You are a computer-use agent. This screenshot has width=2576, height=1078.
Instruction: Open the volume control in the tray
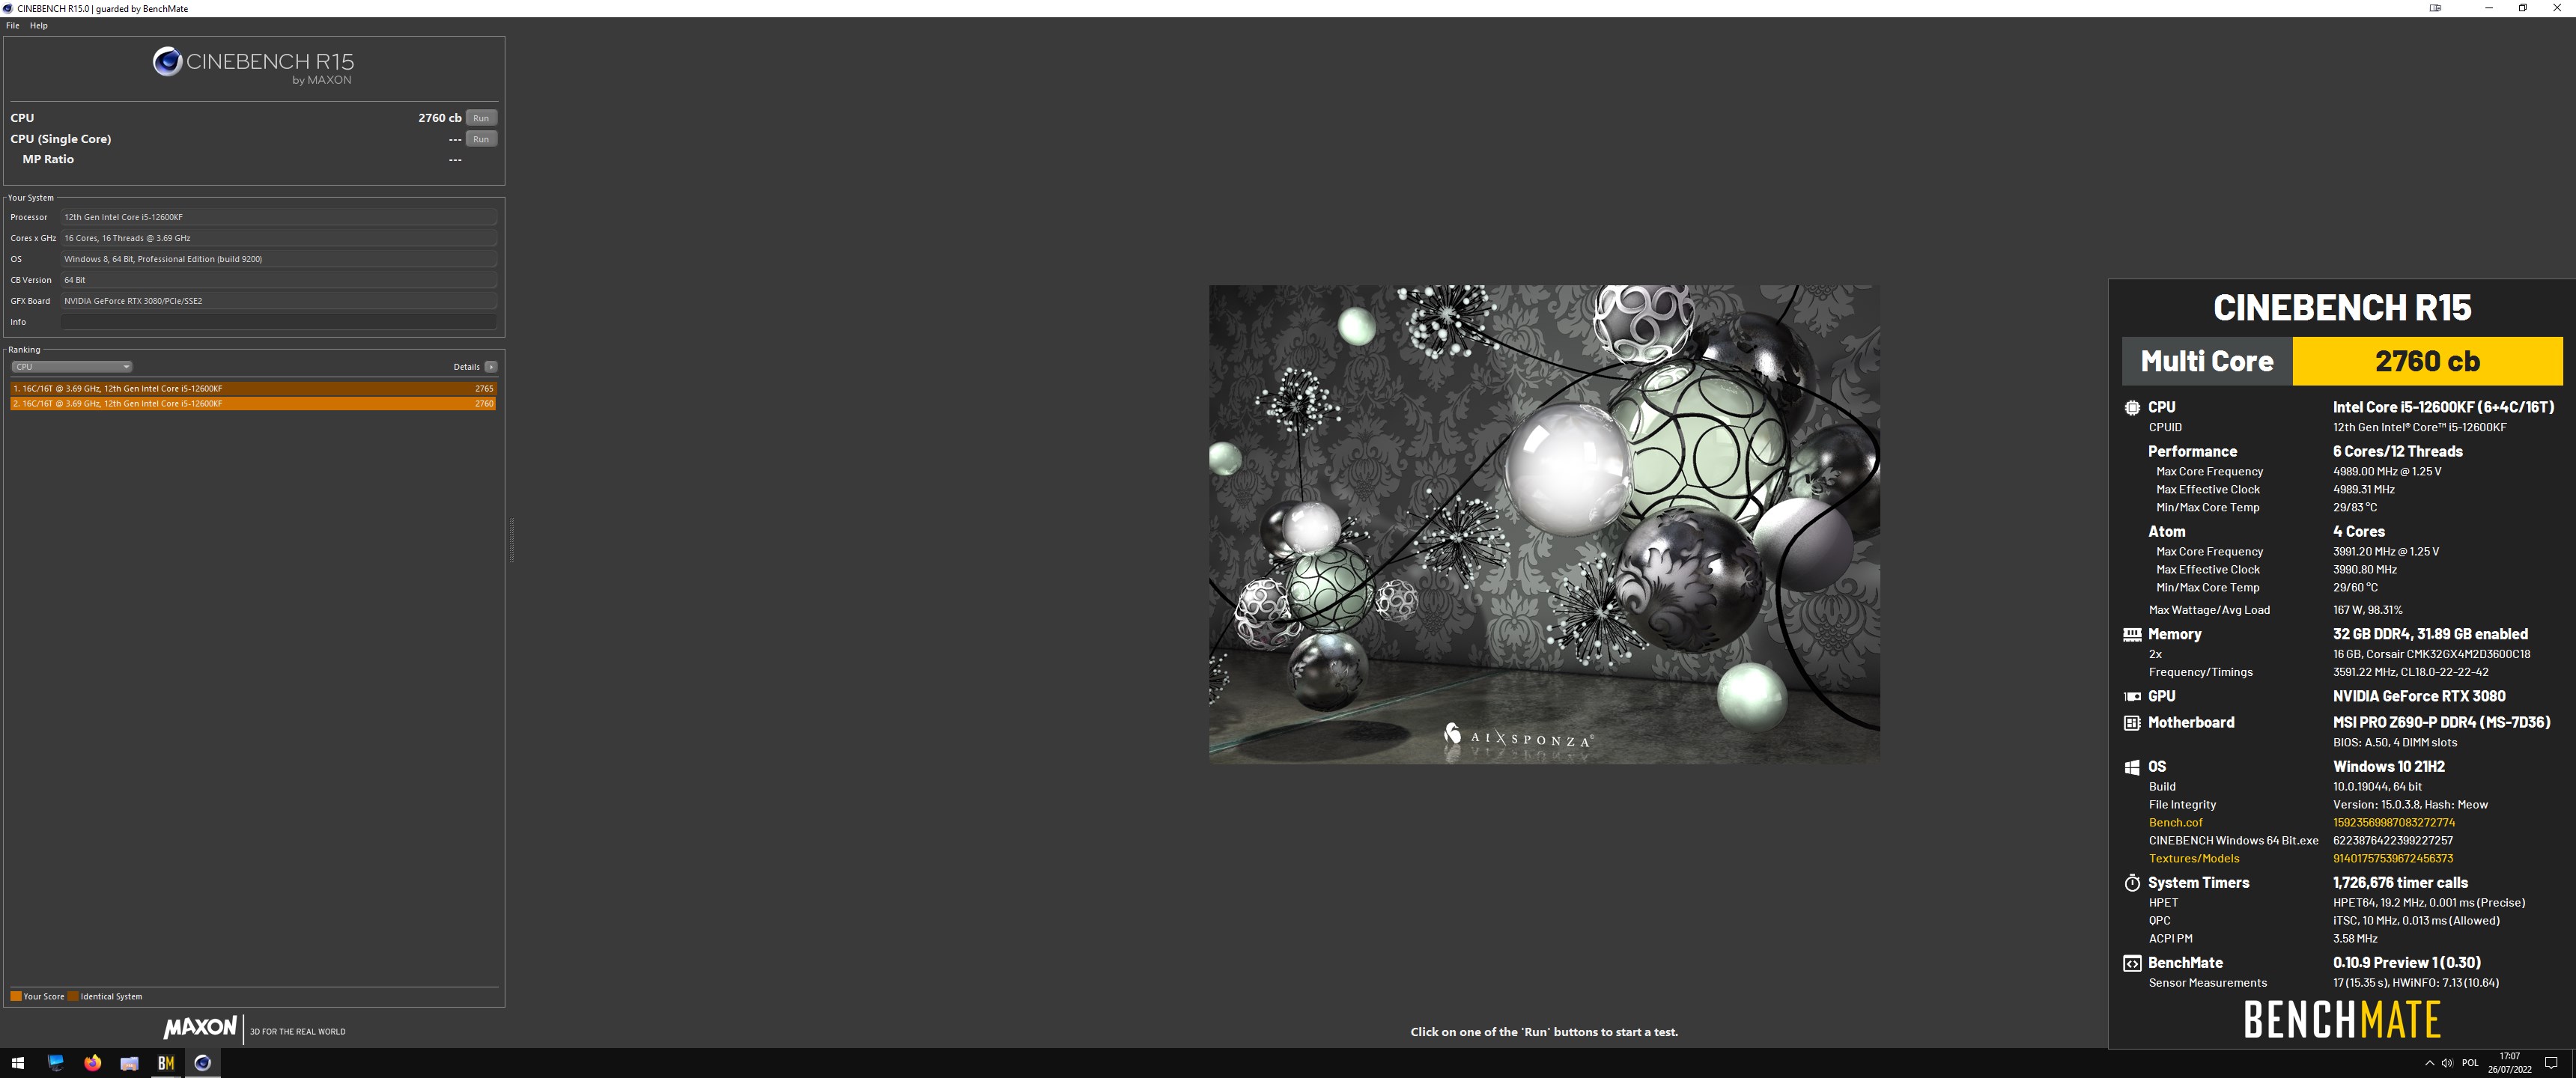tap(2447, 1063)
